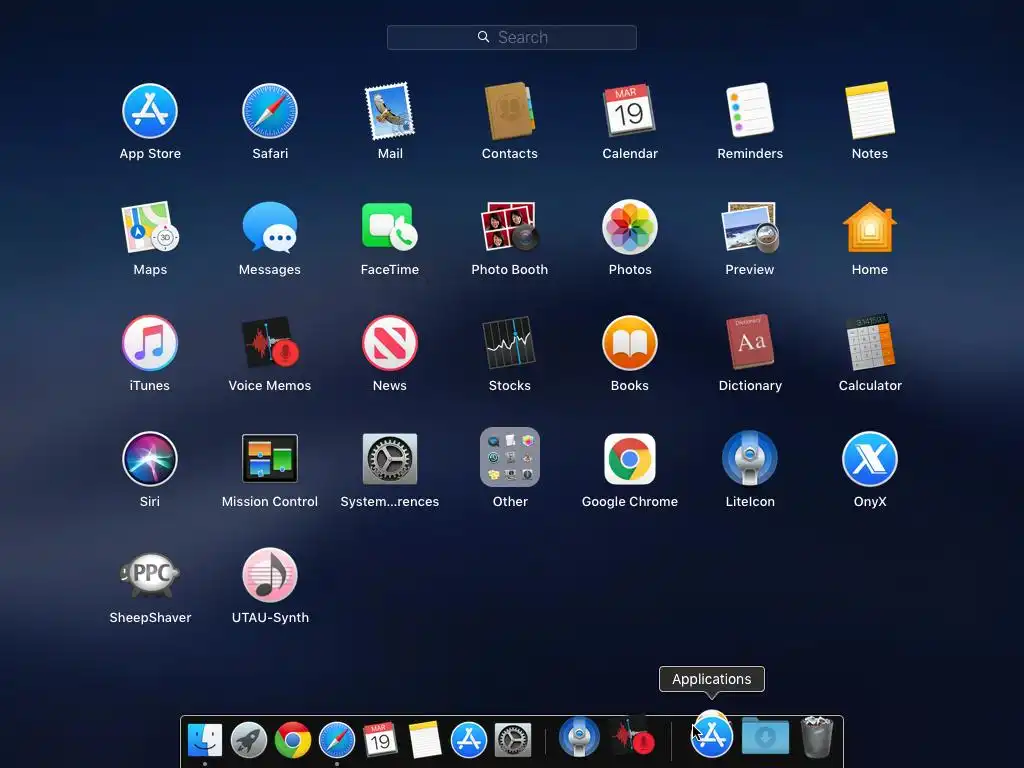Launch UTAU-Synth
Screen dimensions: 1024x768
[270, 575]
